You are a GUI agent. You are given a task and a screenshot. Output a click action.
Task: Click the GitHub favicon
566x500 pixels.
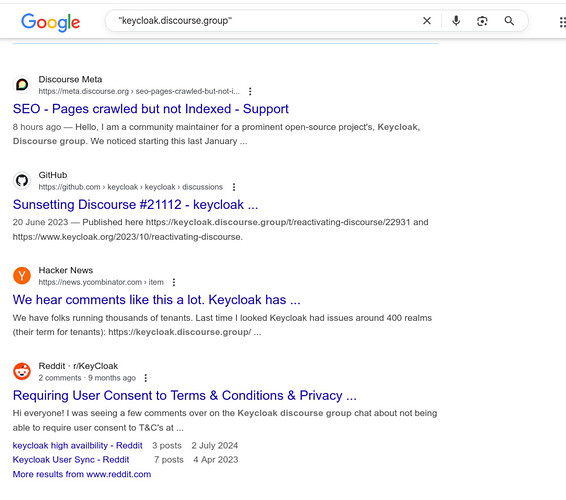[22, 180]
